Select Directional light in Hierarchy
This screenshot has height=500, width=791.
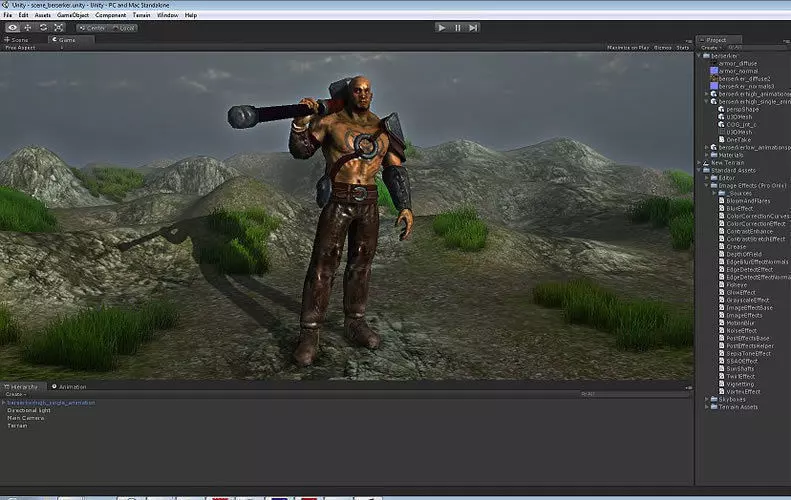pos(29,410)
